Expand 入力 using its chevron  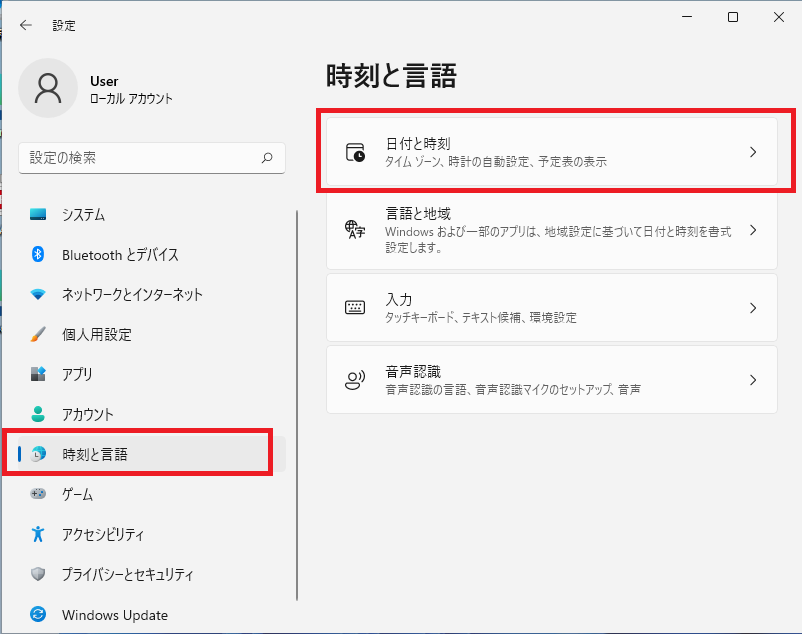753,308
